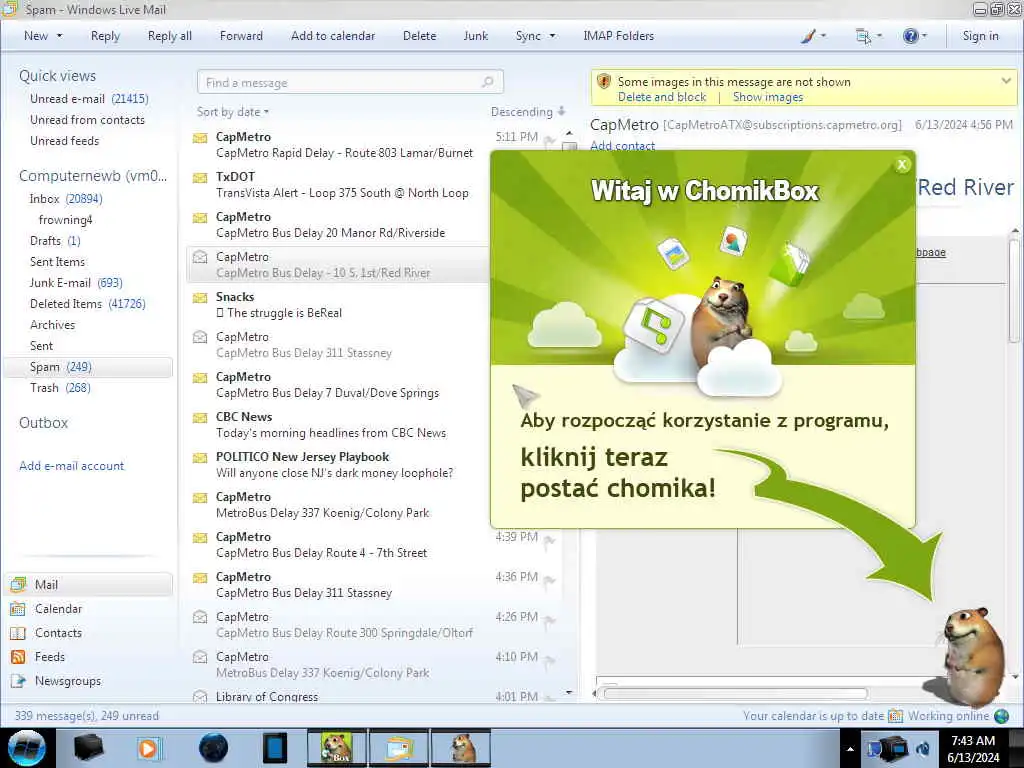Viewport: 1024px width, 768px height.
Task: Click Reply all in the toolbar
Action: [170, 36]
